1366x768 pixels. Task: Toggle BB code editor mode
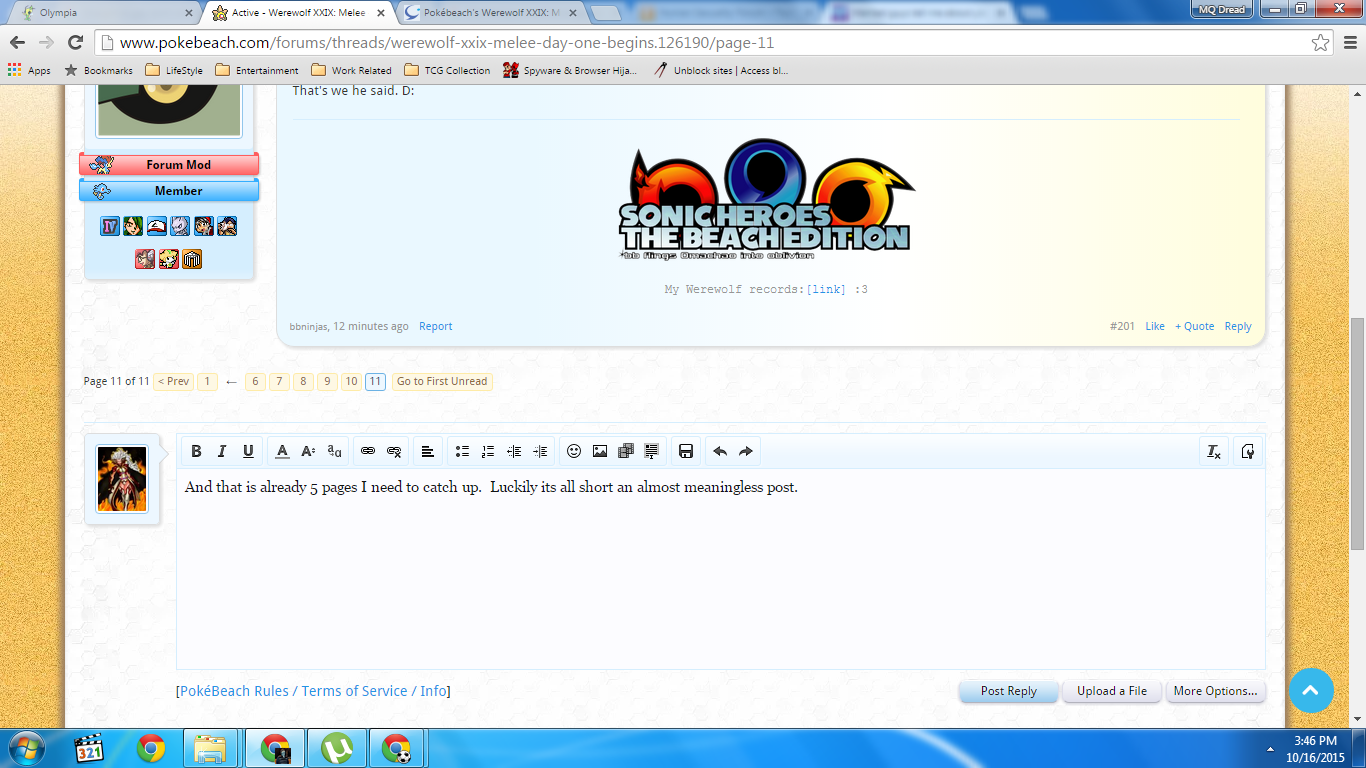click(x=1248, y=452)
